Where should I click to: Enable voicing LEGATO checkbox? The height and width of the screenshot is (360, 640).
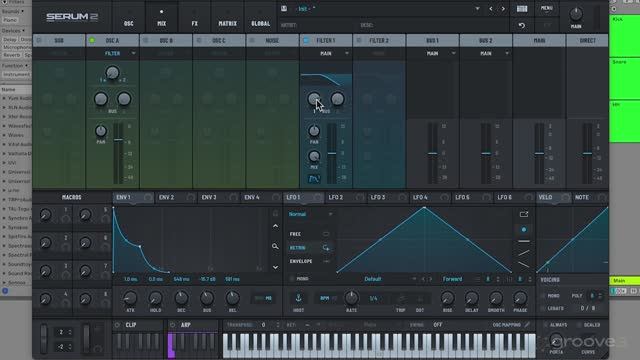tap(543, 309)
